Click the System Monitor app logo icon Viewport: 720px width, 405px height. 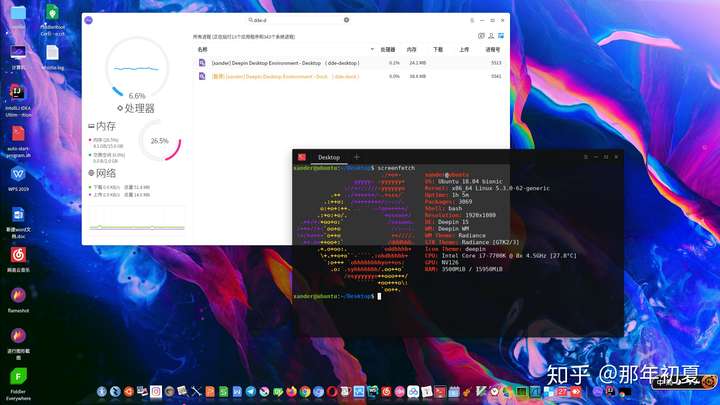tap(89, 20)
